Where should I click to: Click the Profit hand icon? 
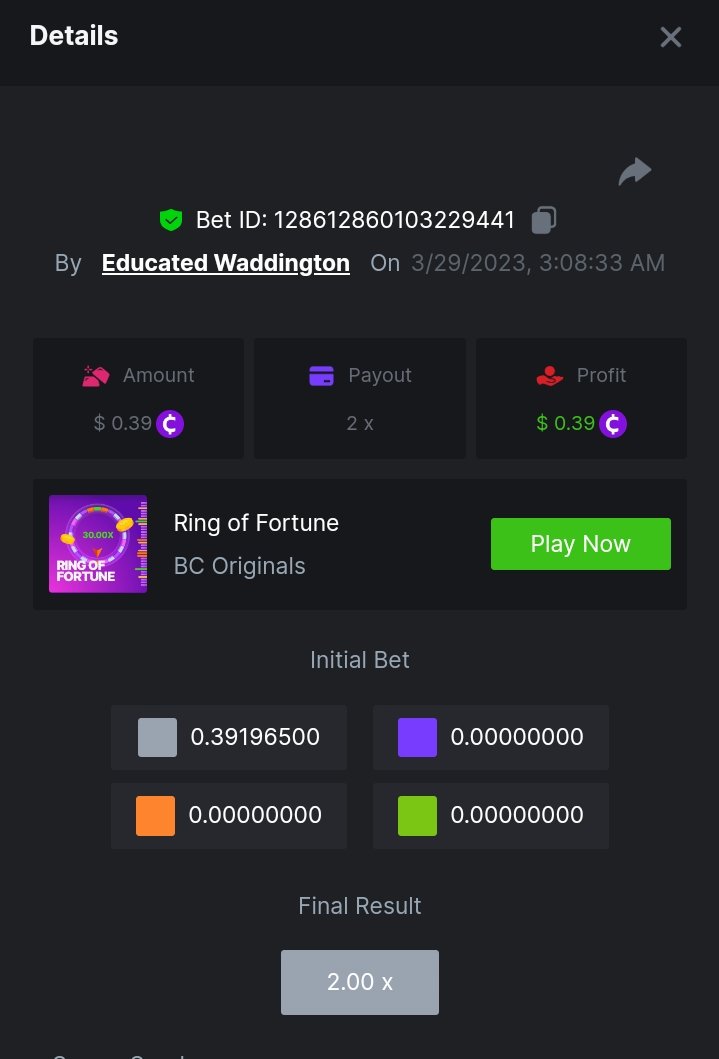pos(550,376)
